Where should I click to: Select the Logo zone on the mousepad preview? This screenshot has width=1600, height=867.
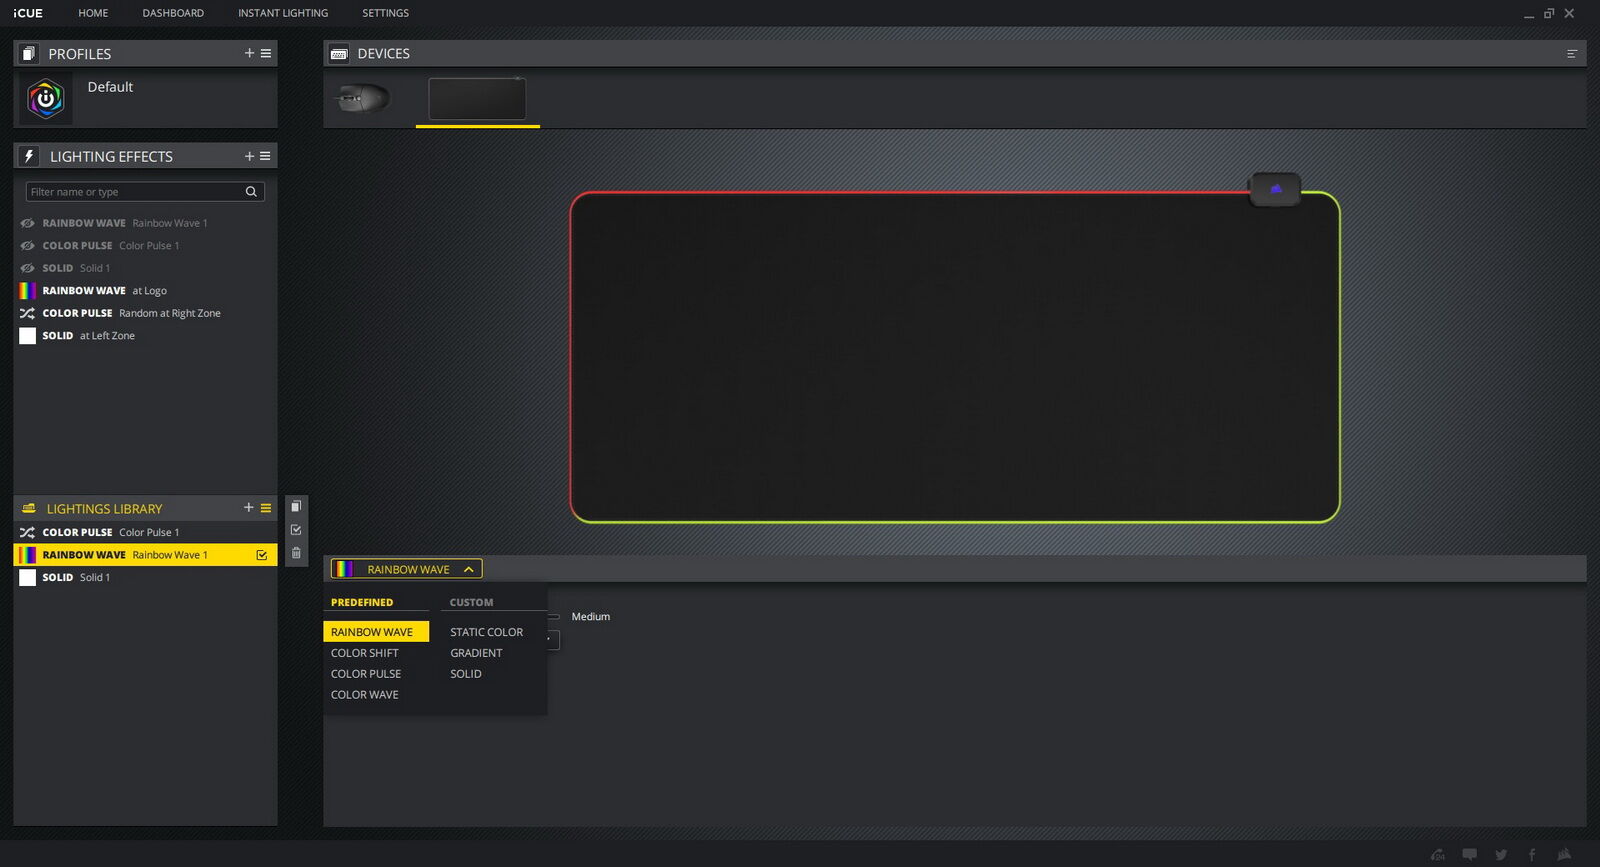(x=1275, y=189)
